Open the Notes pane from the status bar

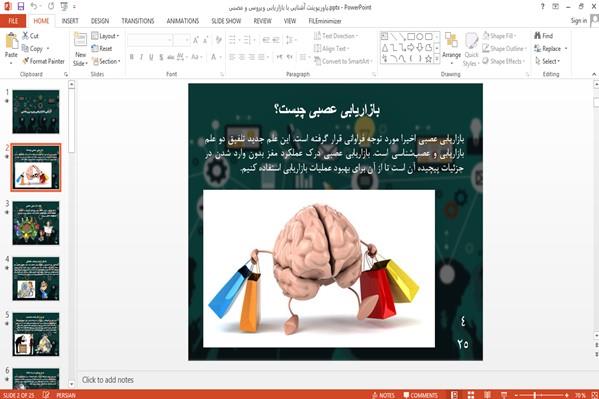point(384,395)
